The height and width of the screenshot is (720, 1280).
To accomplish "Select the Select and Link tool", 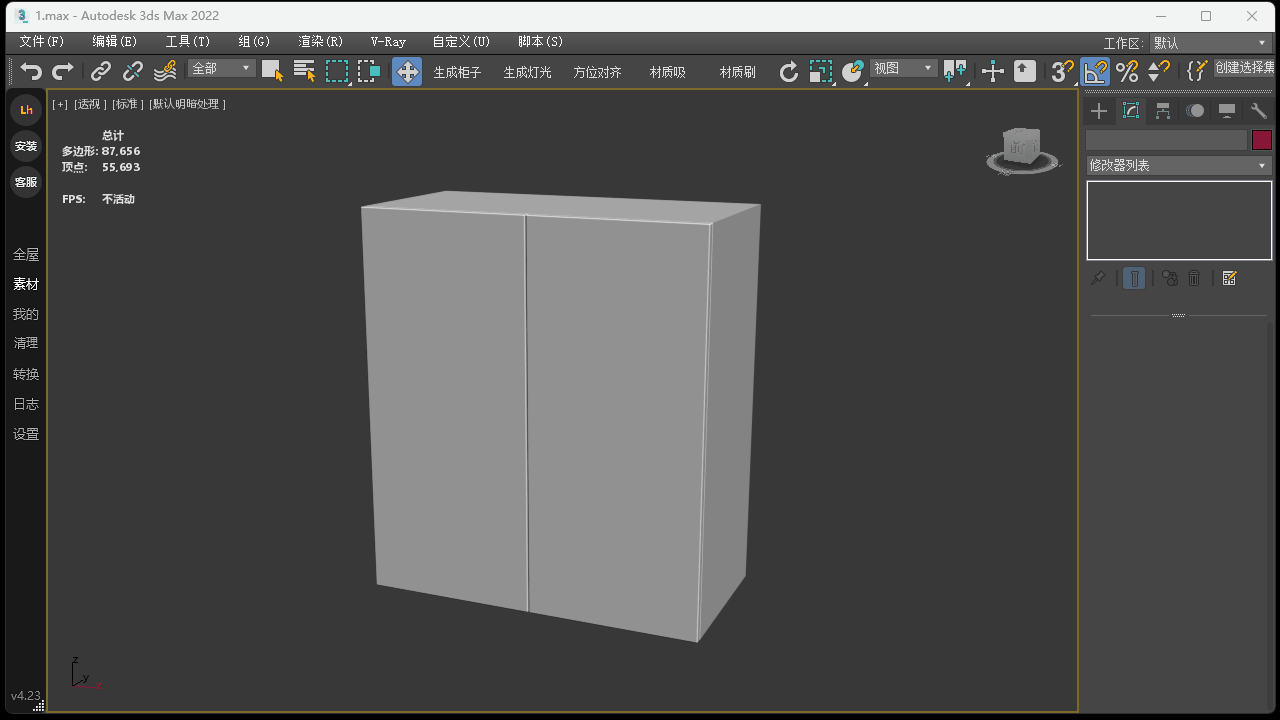I will tap(101, 71).
